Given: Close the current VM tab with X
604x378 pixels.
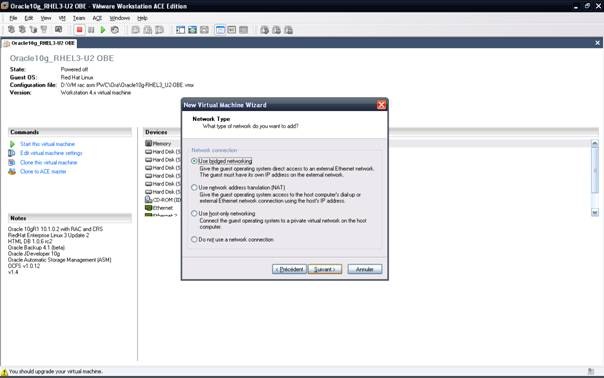Looking at the screenshot, I should [597, 43].
